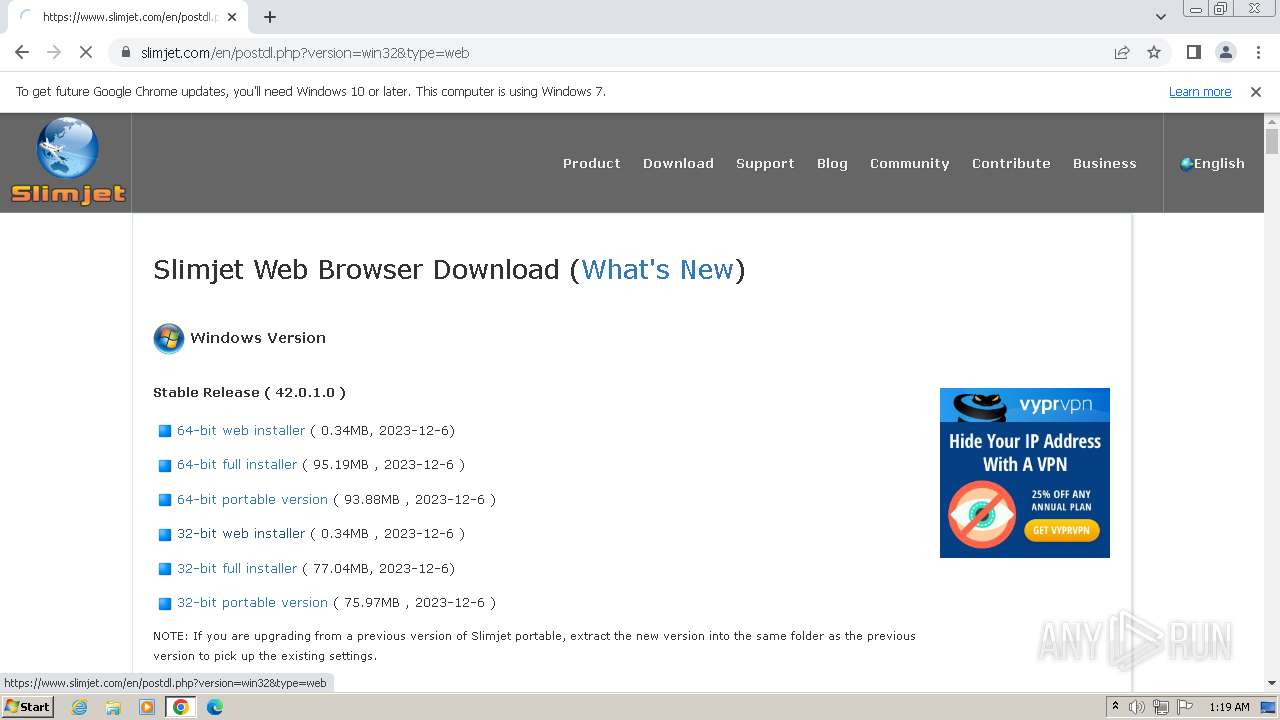Open the Support menu
Screen dimensions: 1280x720
pos(765,163)
